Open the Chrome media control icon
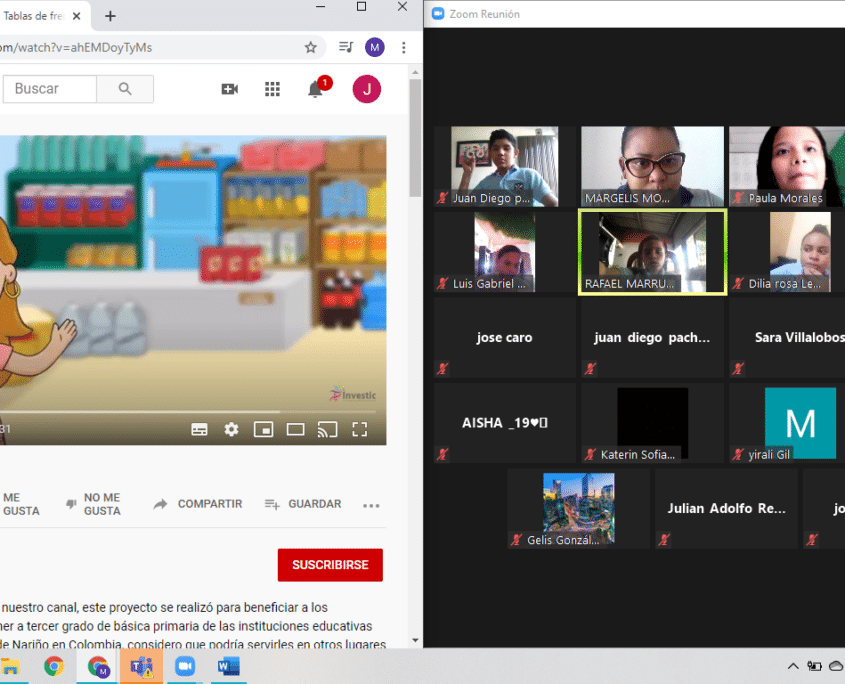 346,47
